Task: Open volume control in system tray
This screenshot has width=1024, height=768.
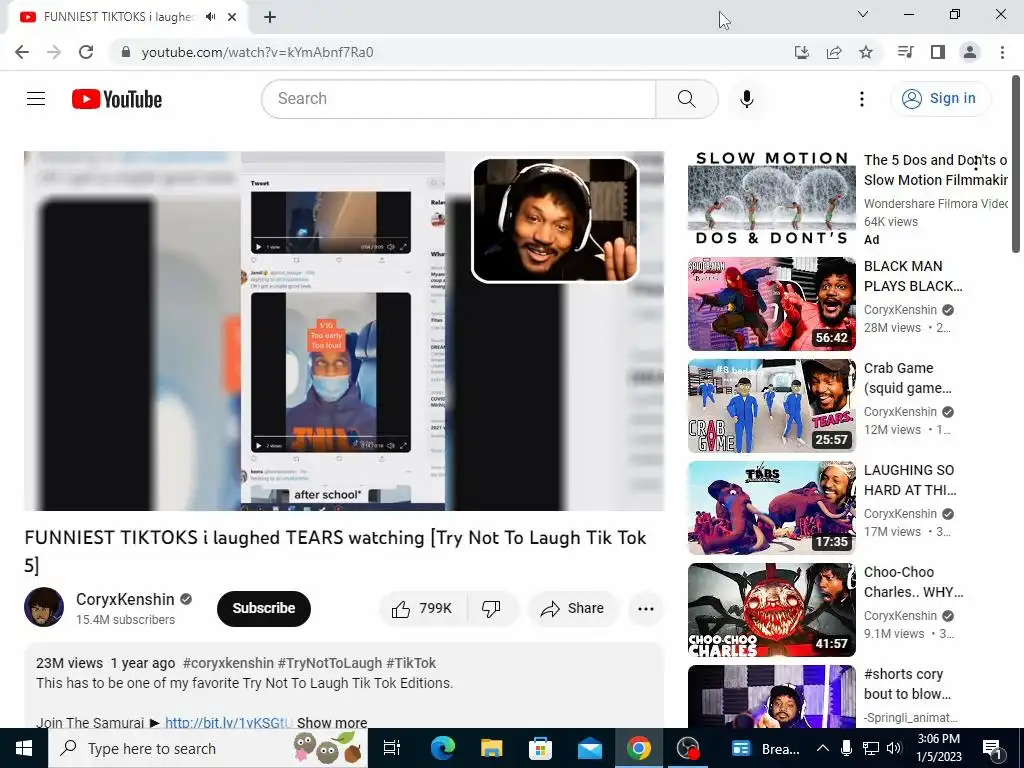Action: click(894, 748)
